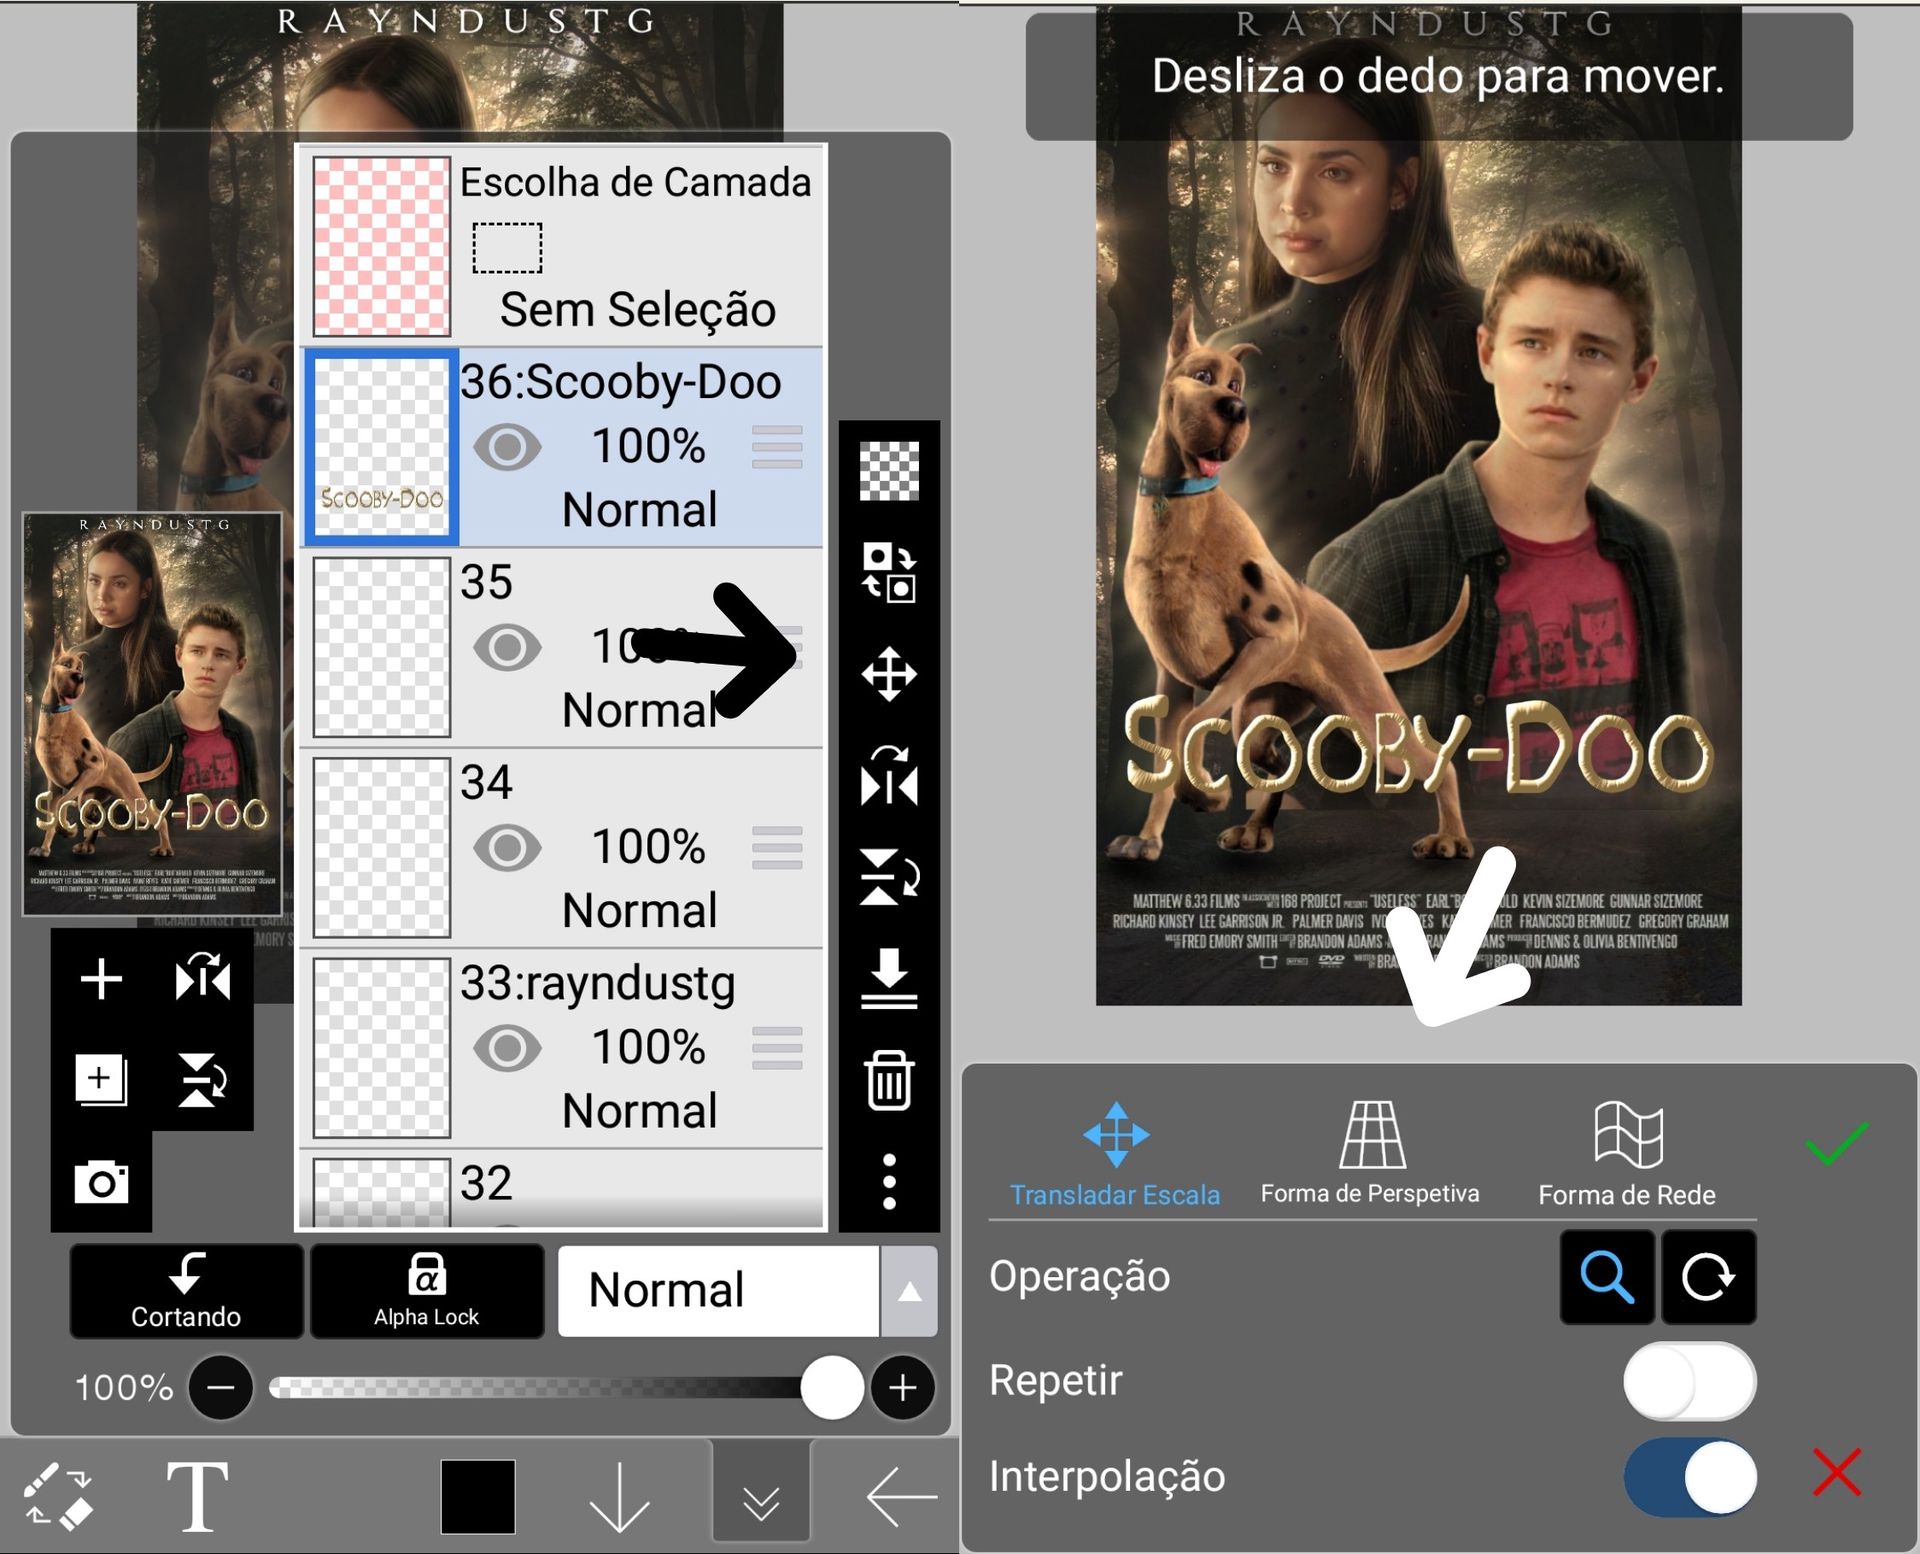Screen dimensions: 1920x1554
Task: Select the Move transform tool icon
Action: tap(889, 674)
